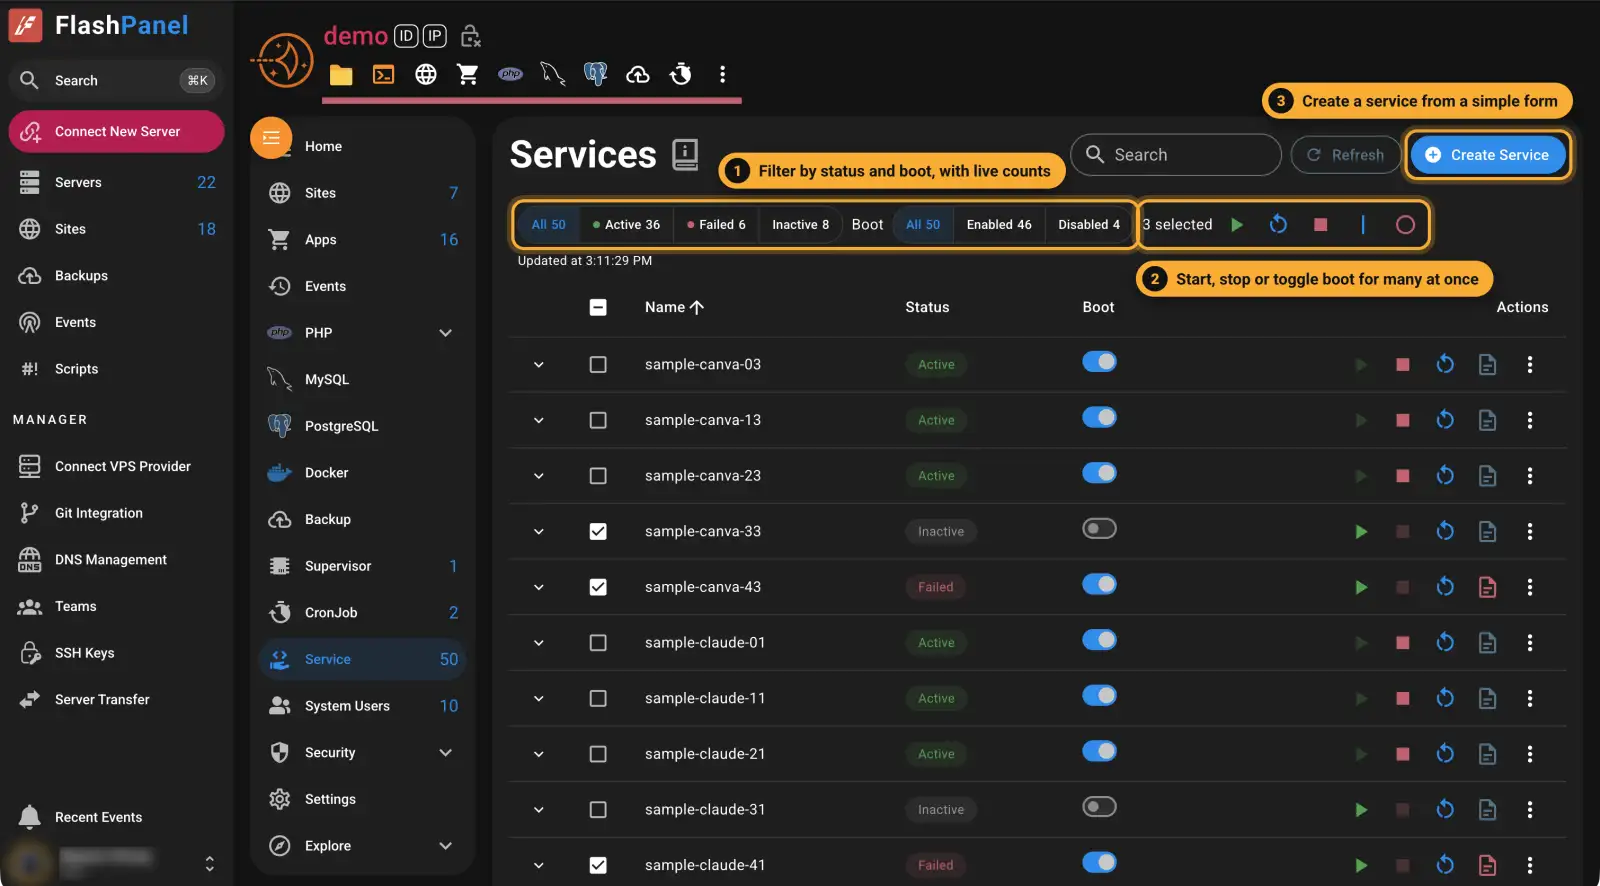The width and height of the screenshot is (1600, 886).
Task: Restart the sample-canva-13 service
Action: tap(1445, 420)
